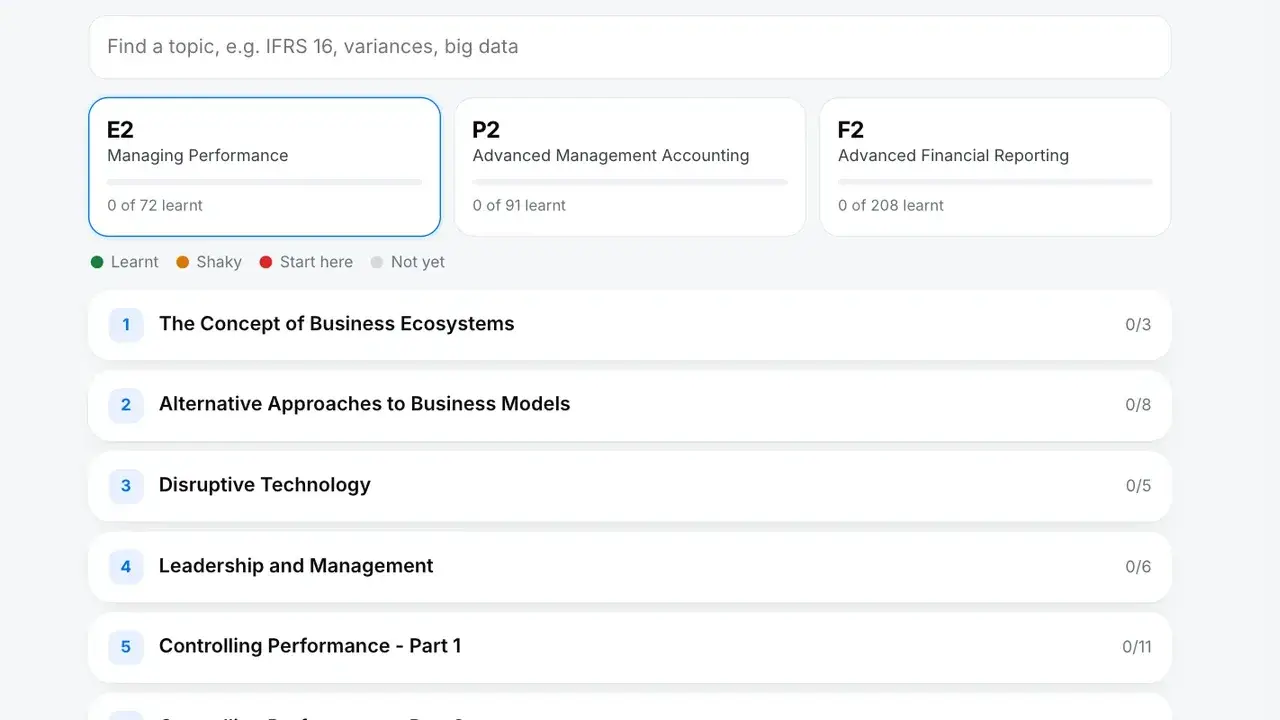
Task: Click the 'Not yet' legend label
Action: (418, 262)
